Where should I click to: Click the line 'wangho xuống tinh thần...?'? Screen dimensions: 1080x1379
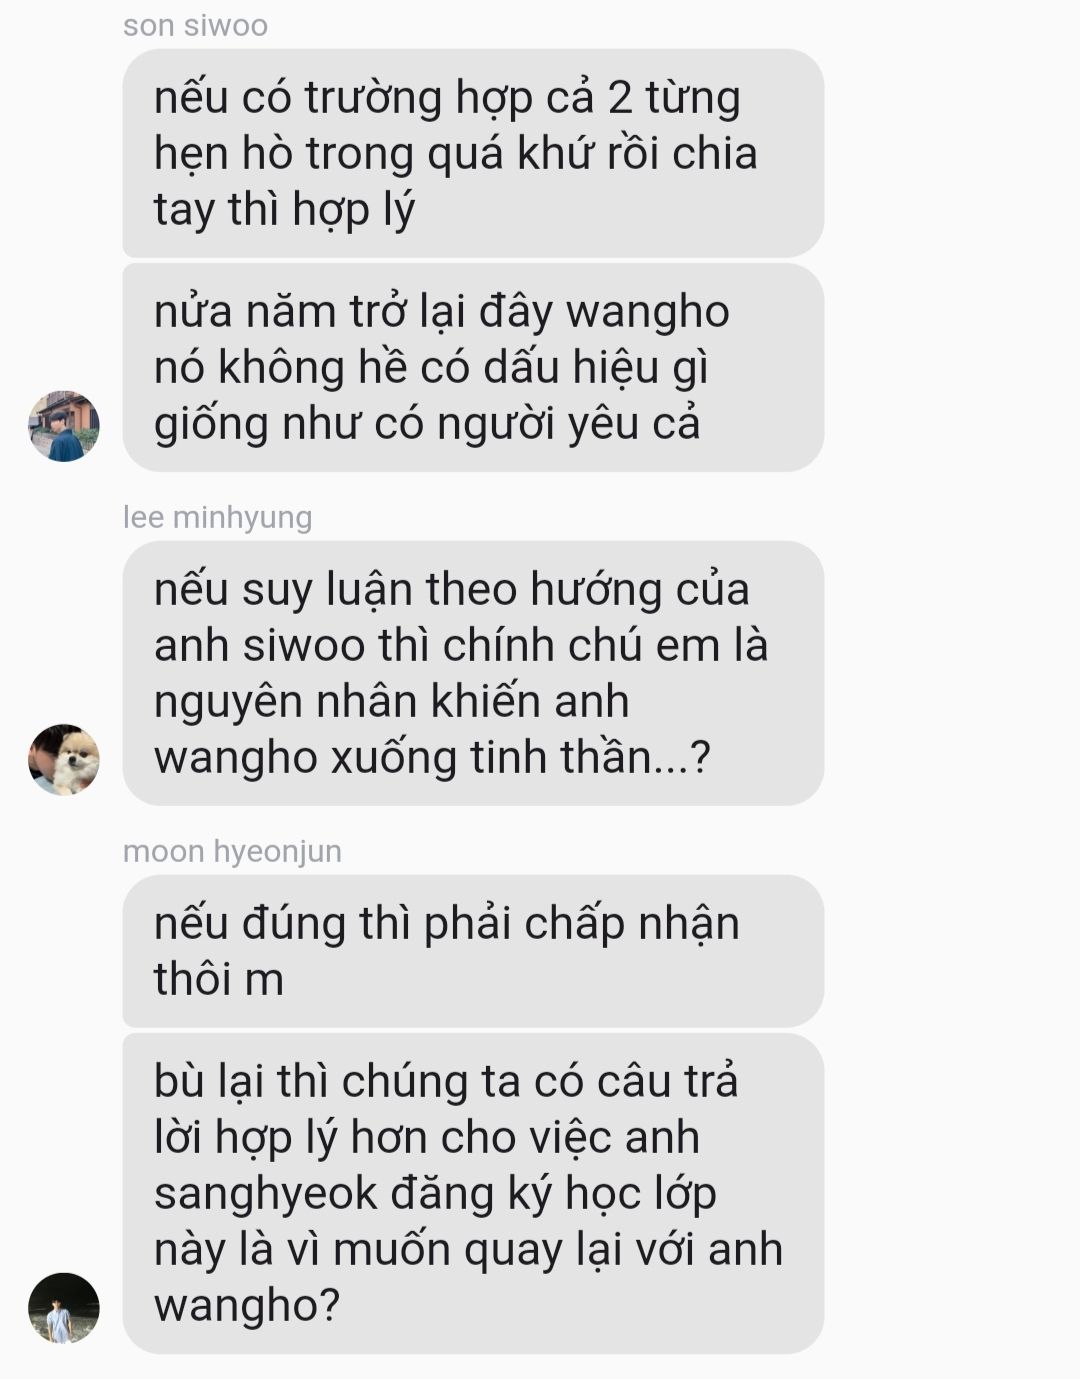tap(432, 758)
